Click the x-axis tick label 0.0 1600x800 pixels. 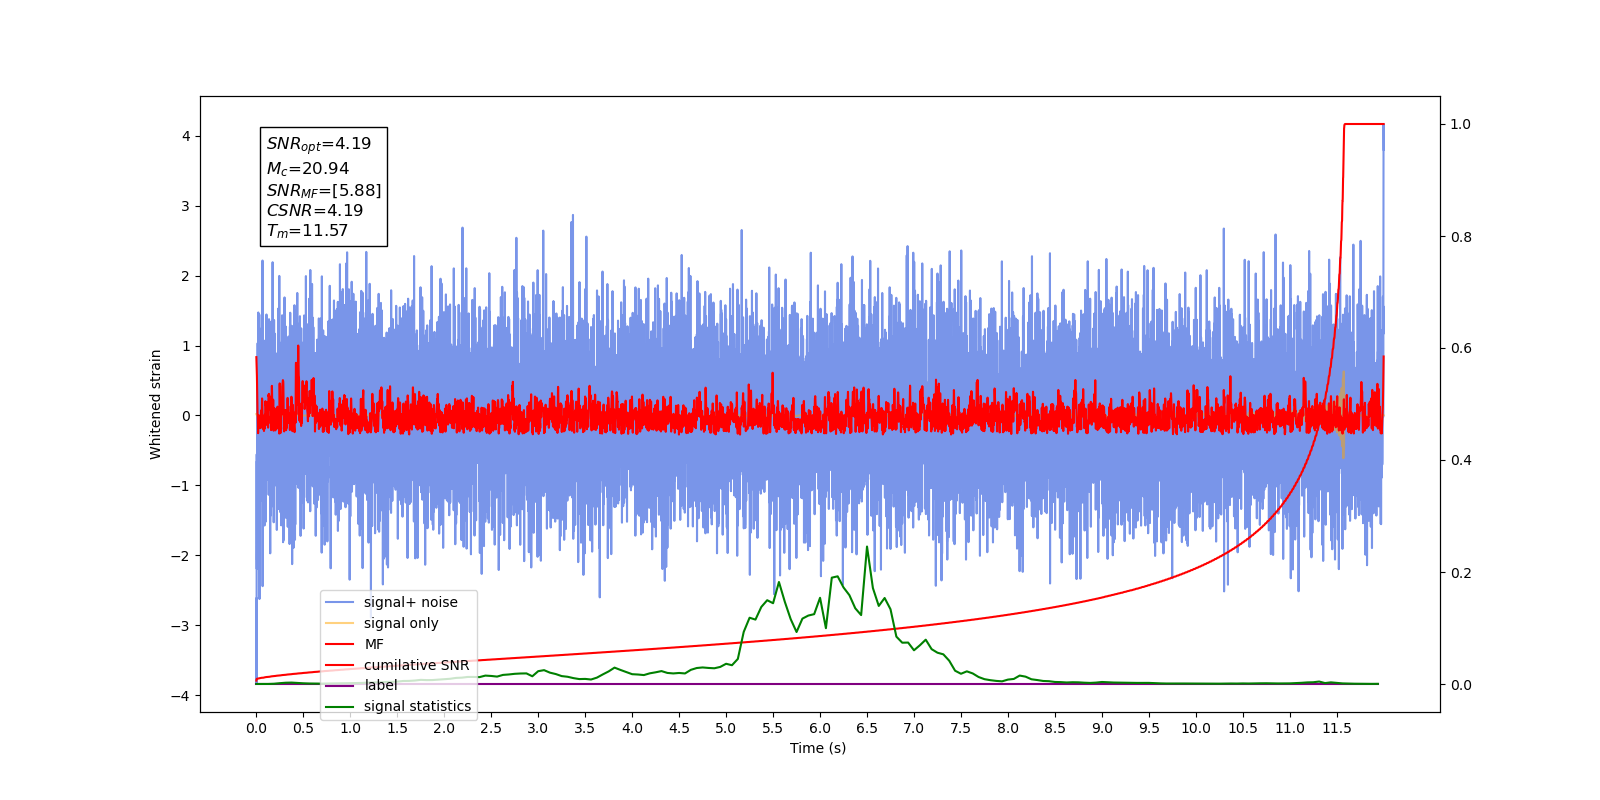coord(256,728)
